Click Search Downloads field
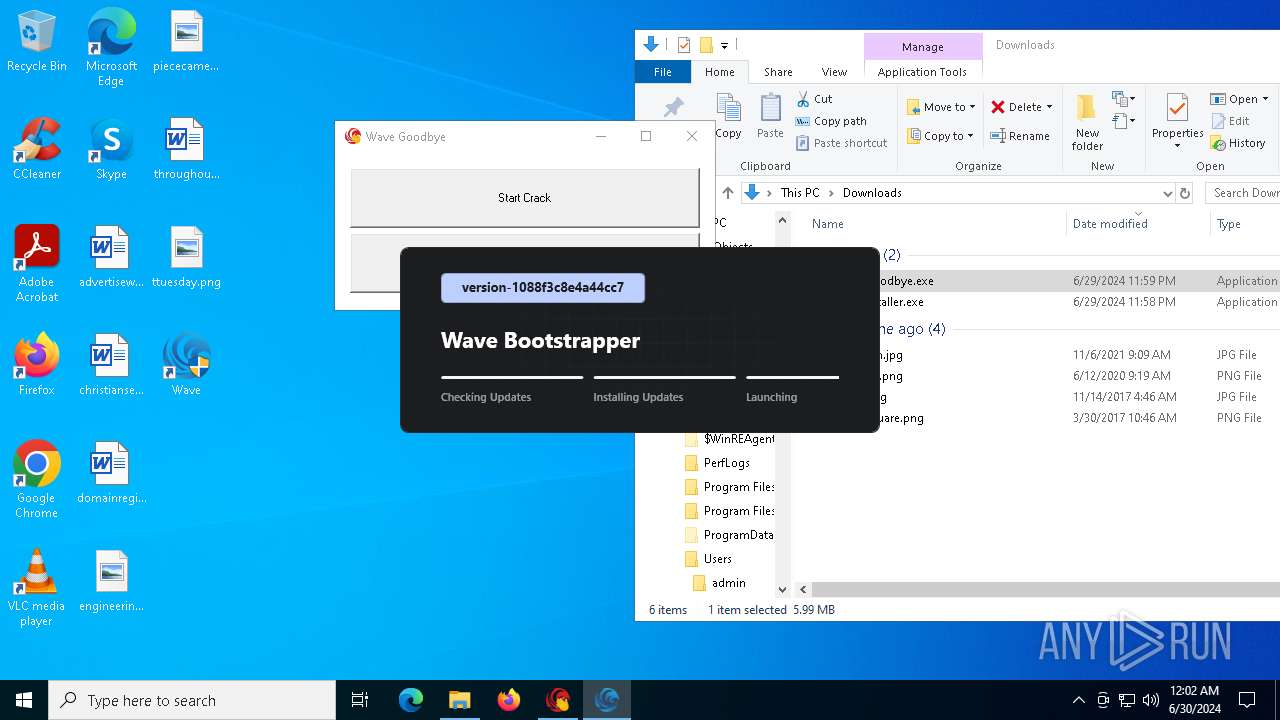This screenshot has height=720, width=1280. pos(1242,193)
